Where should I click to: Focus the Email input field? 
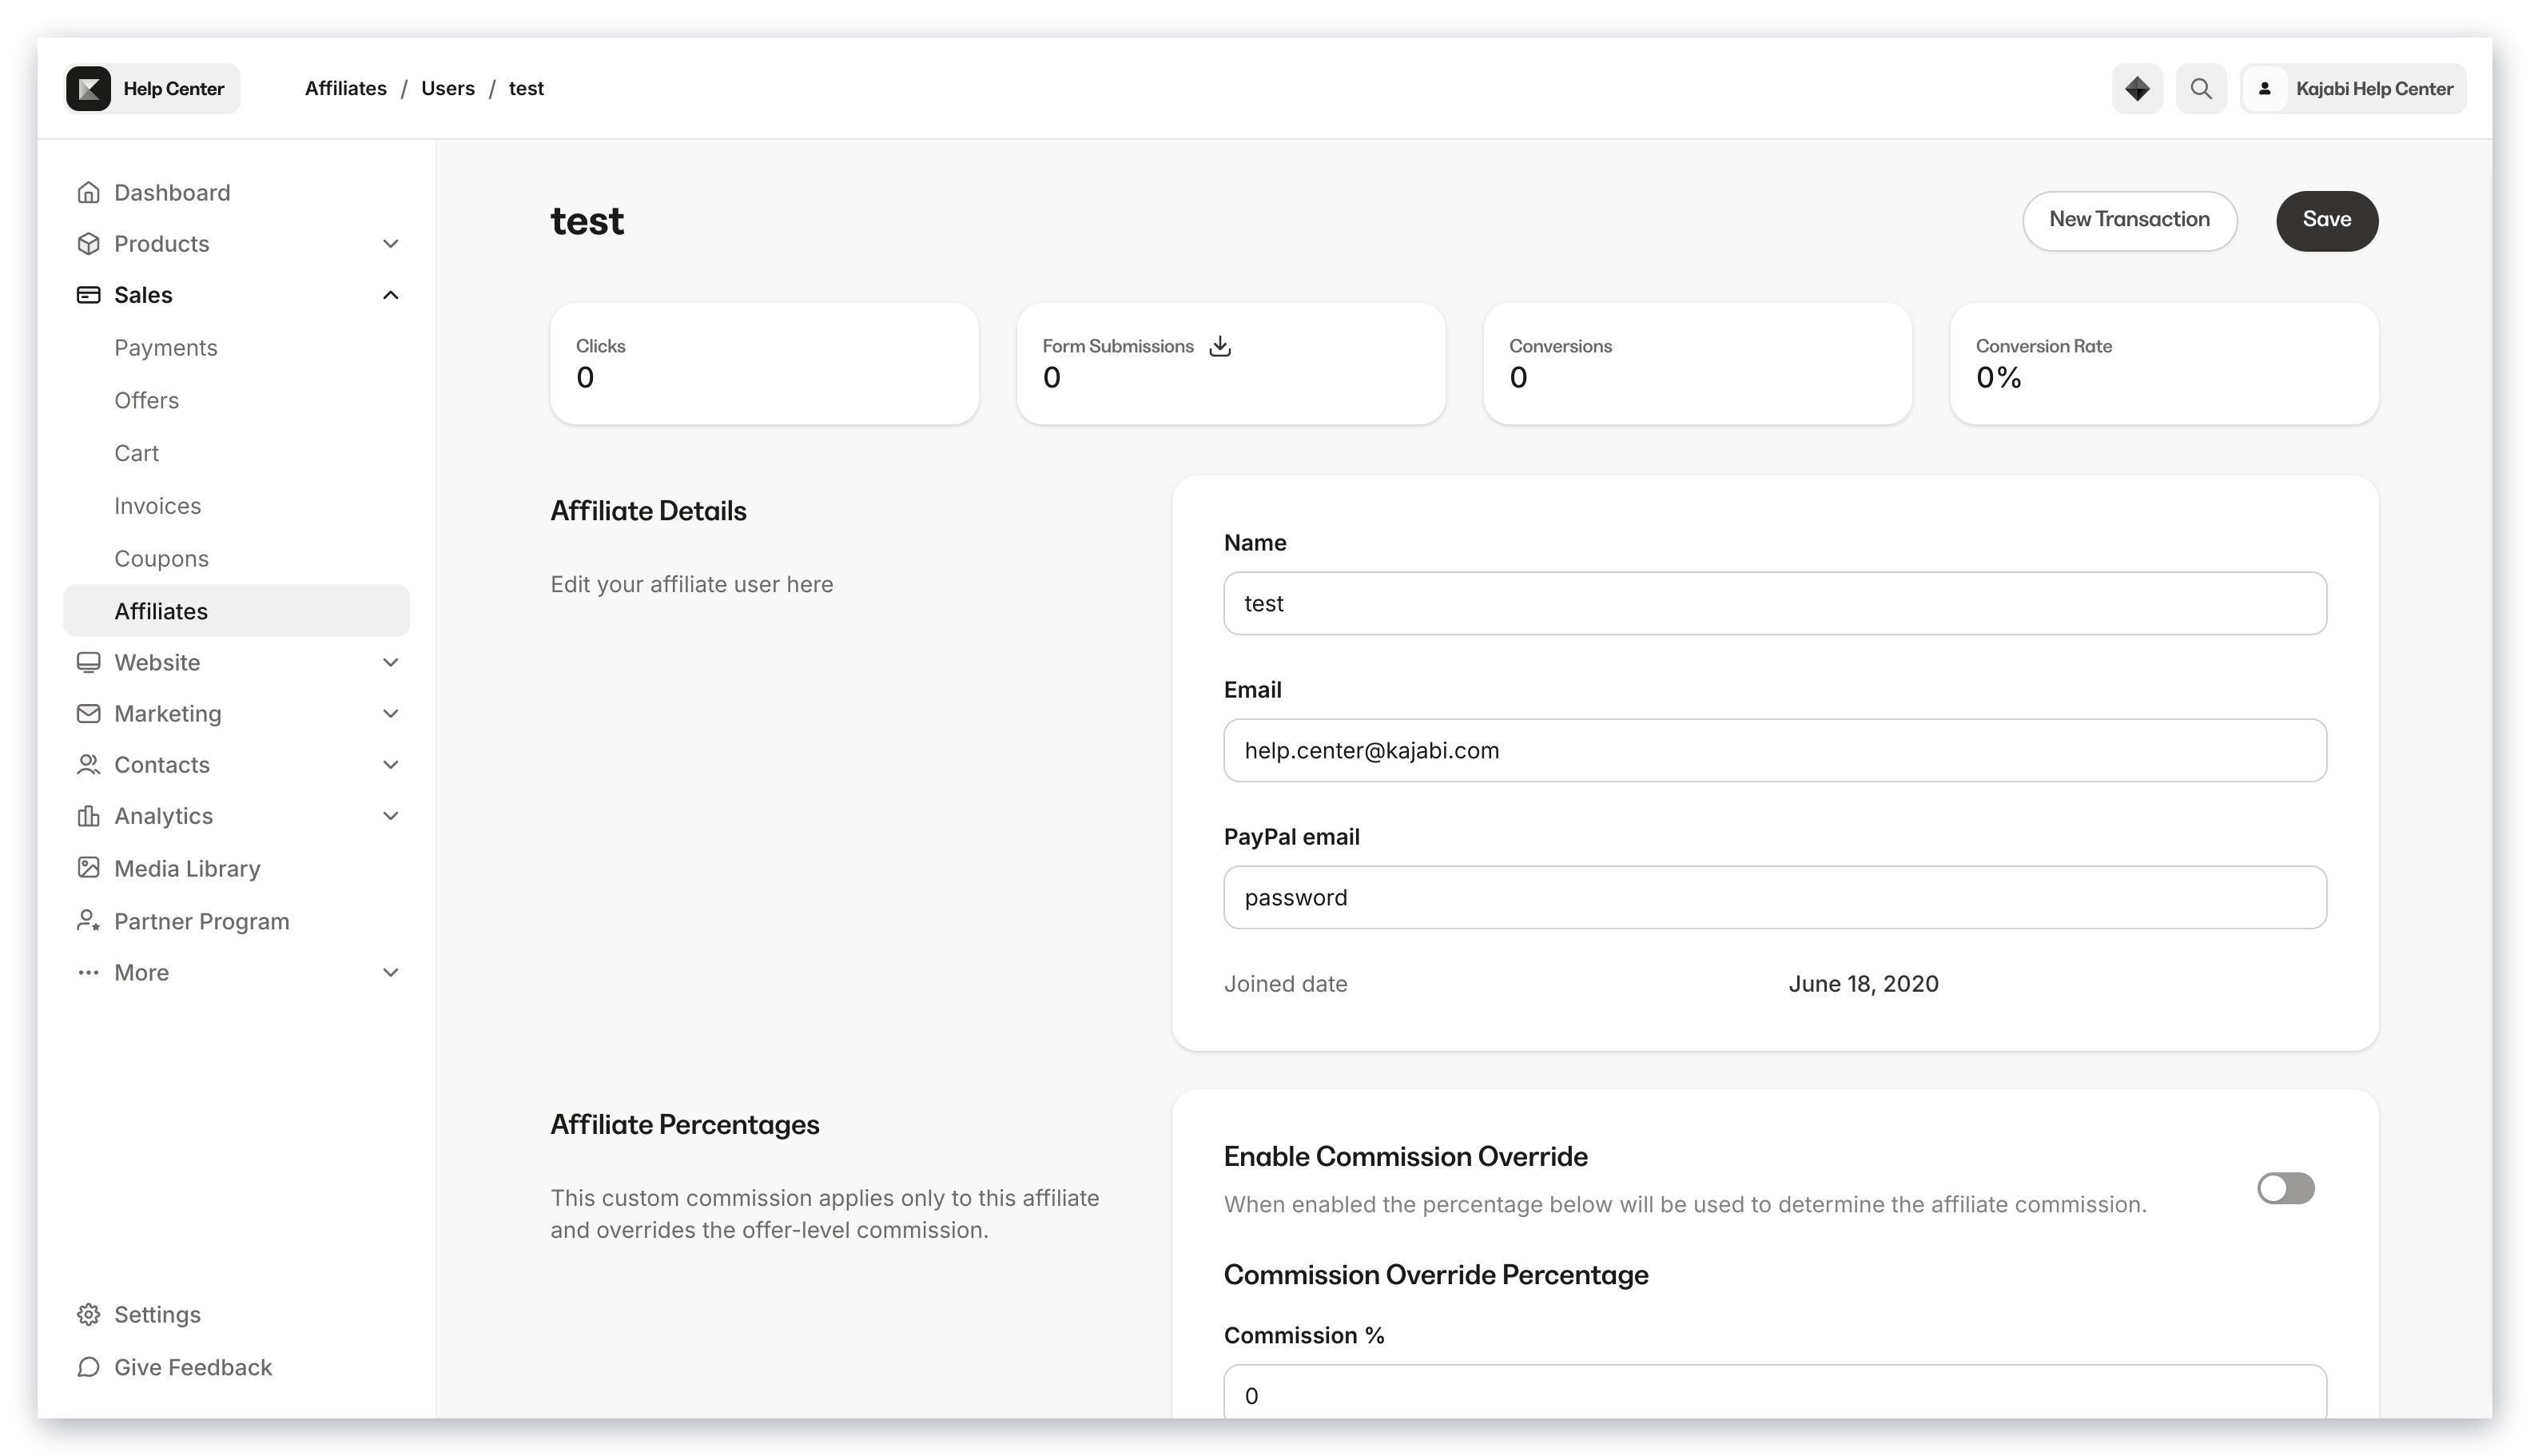pos(1774,750)
